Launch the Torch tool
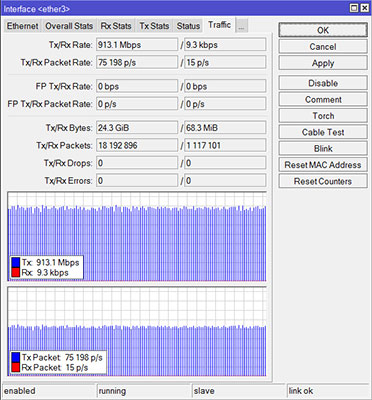The width and height of the screenshot is (372, 400). (x=323, y=116)
